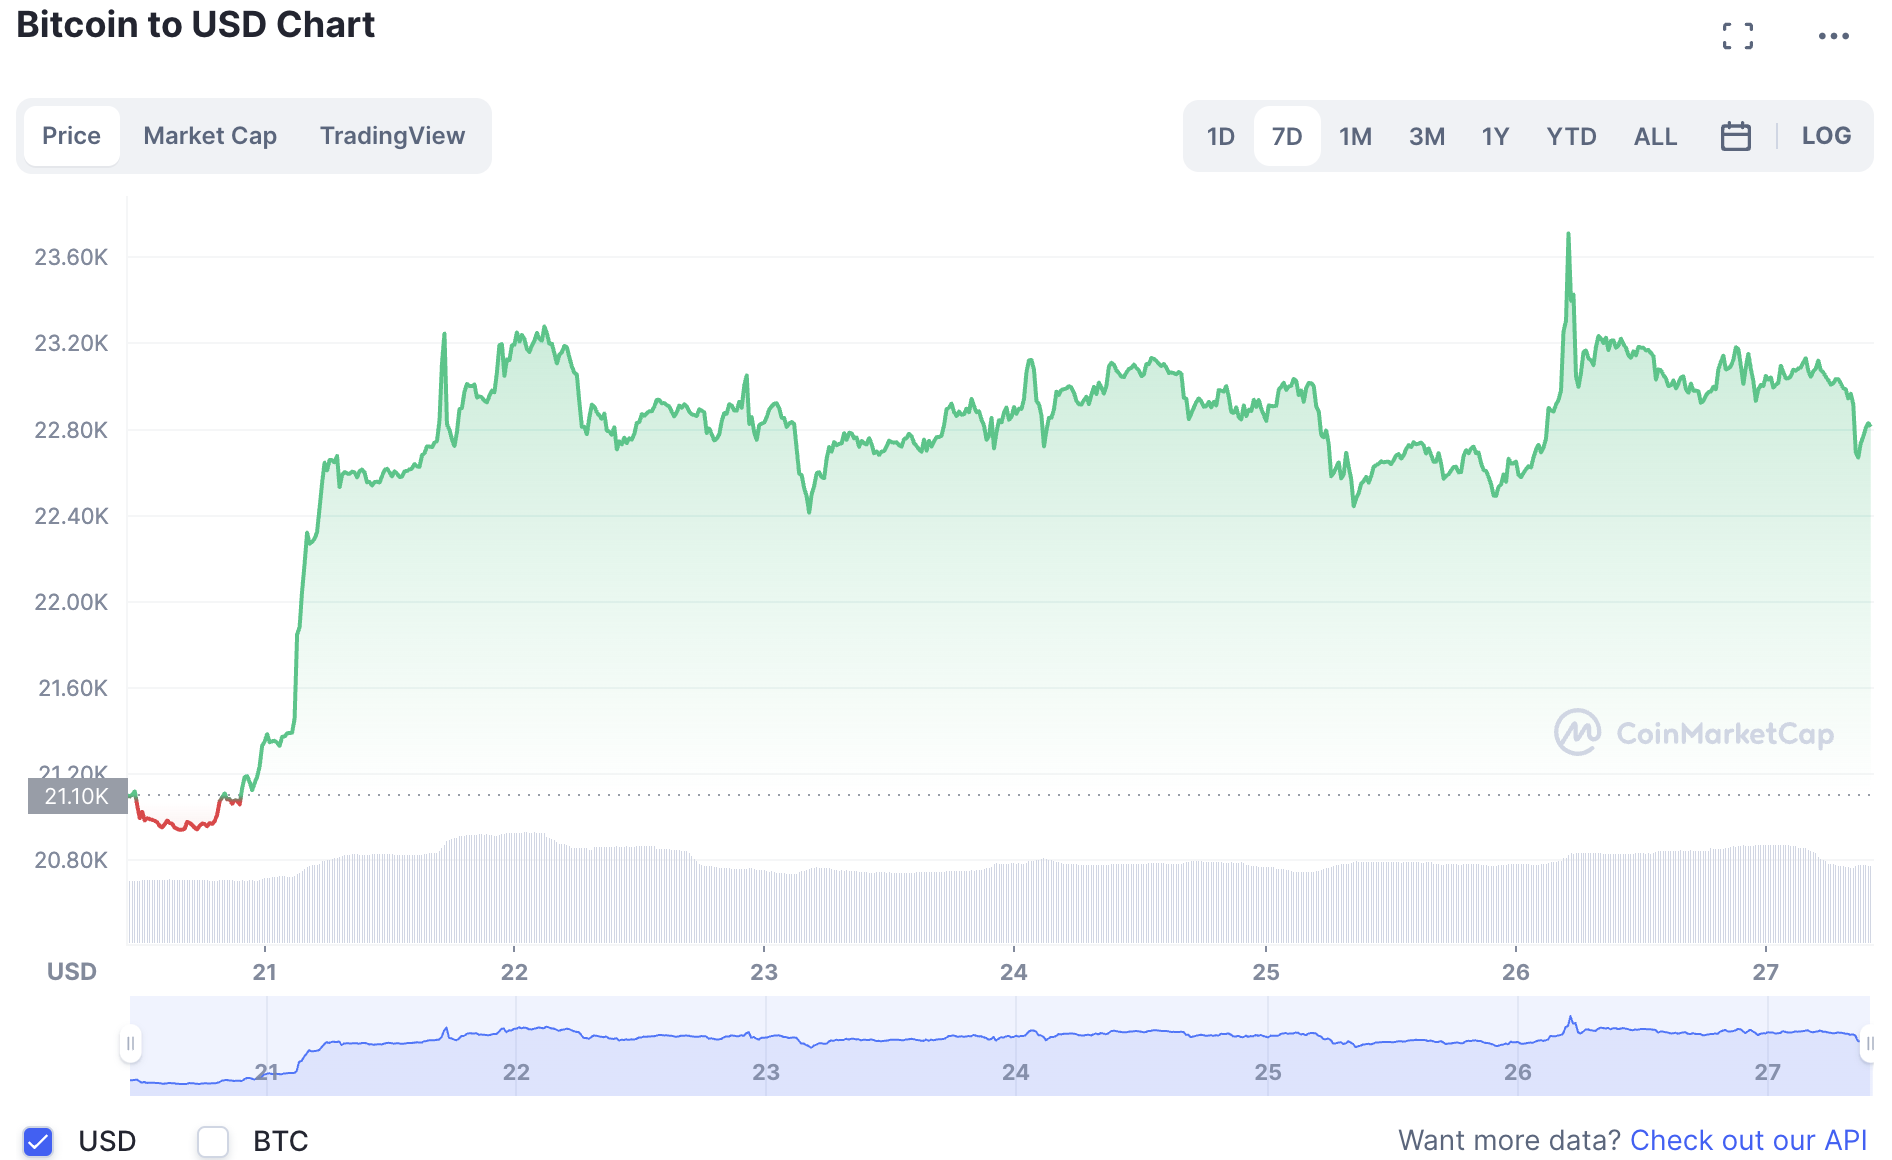
Task: Click the 21.10K opening price label
Action: click(77, 796)
